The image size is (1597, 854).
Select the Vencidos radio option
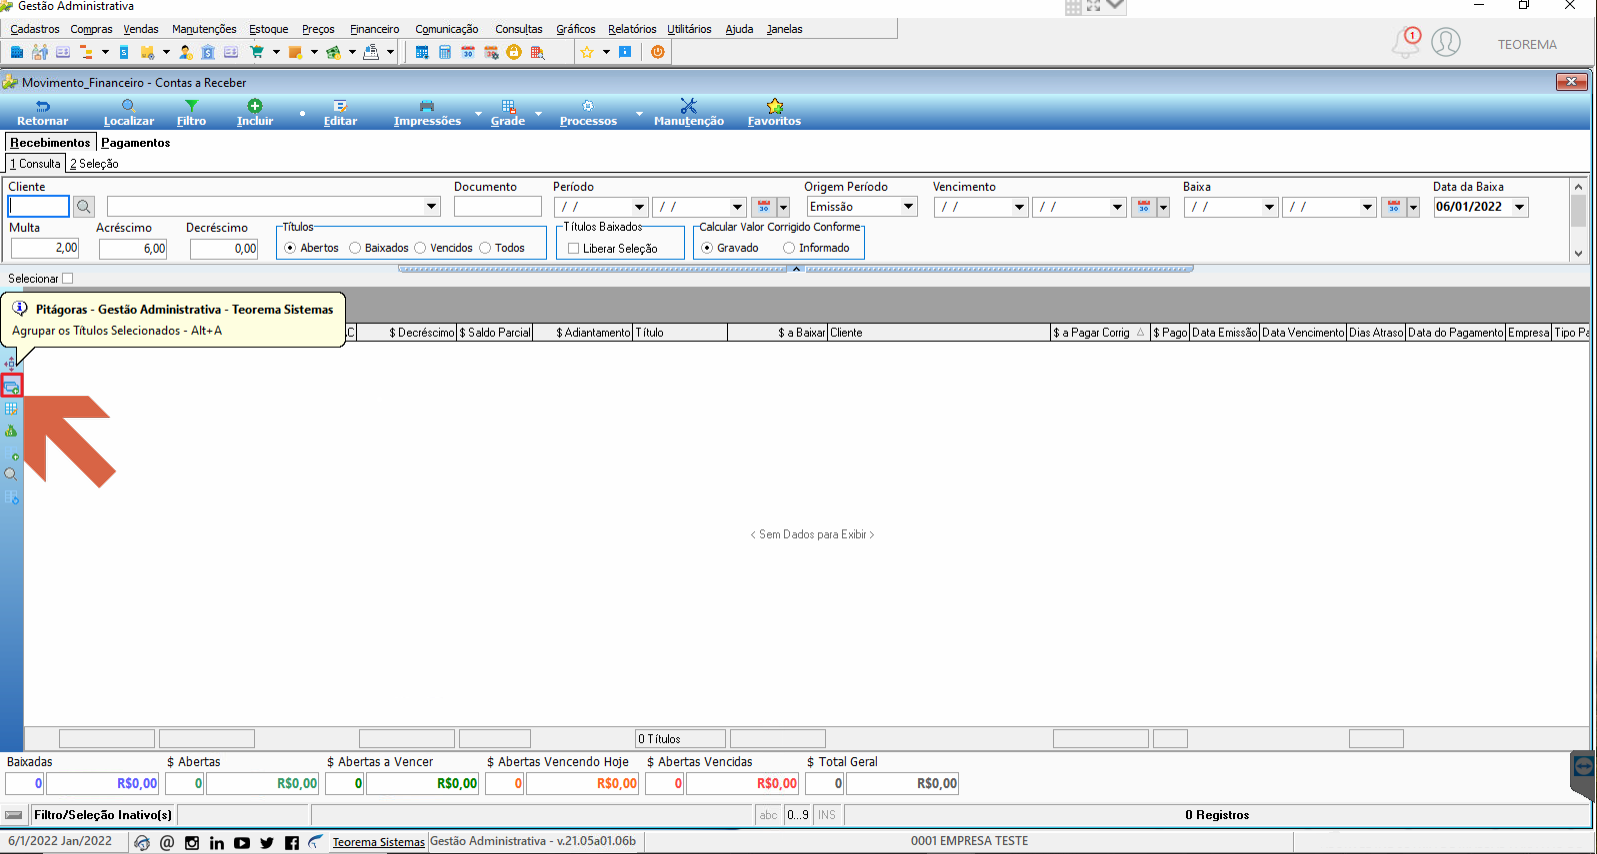click(x=420, y=248)
